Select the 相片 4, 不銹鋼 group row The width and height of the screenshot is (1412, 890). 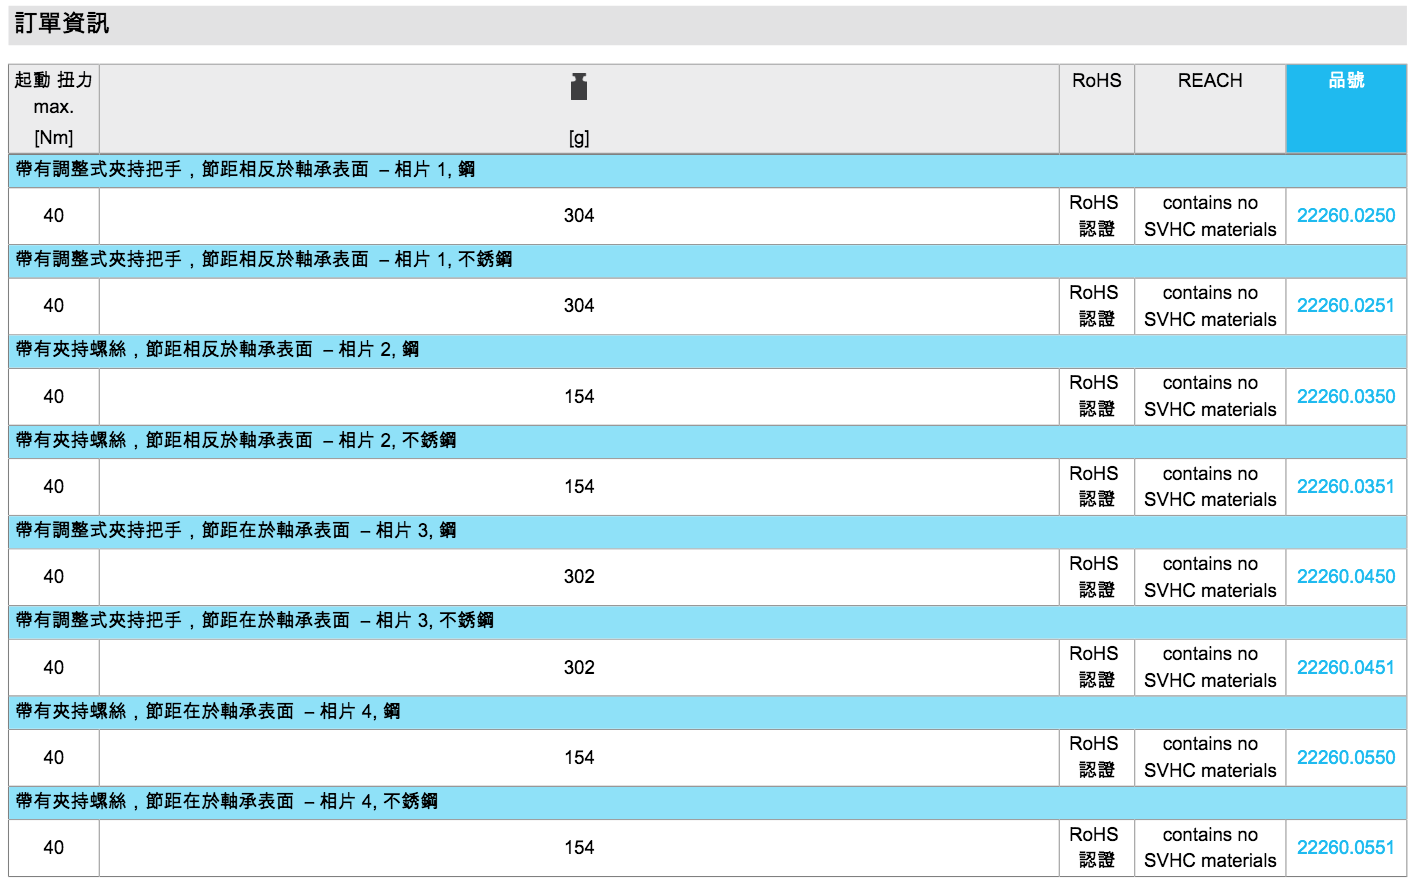tap(226, 802)
